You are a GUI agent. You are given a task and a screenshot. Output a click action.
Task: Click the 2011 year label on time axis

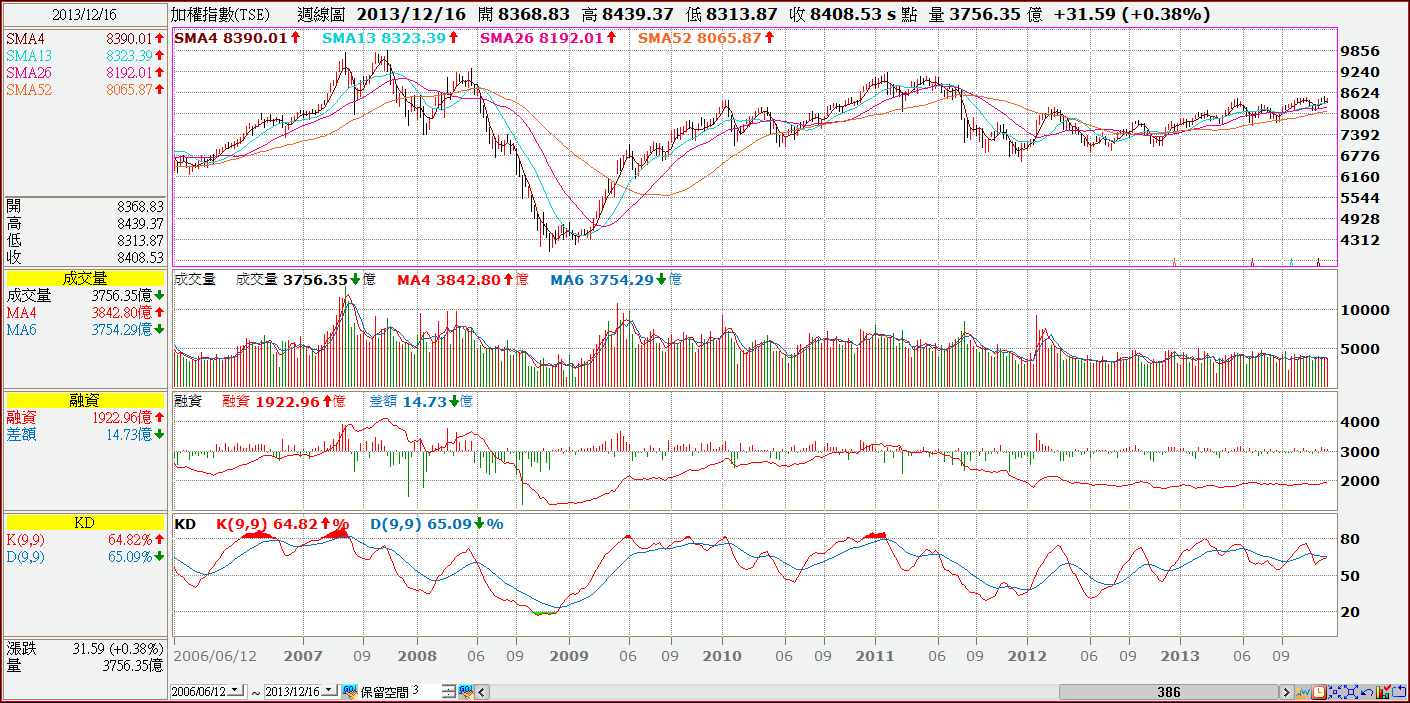point(874,656)
